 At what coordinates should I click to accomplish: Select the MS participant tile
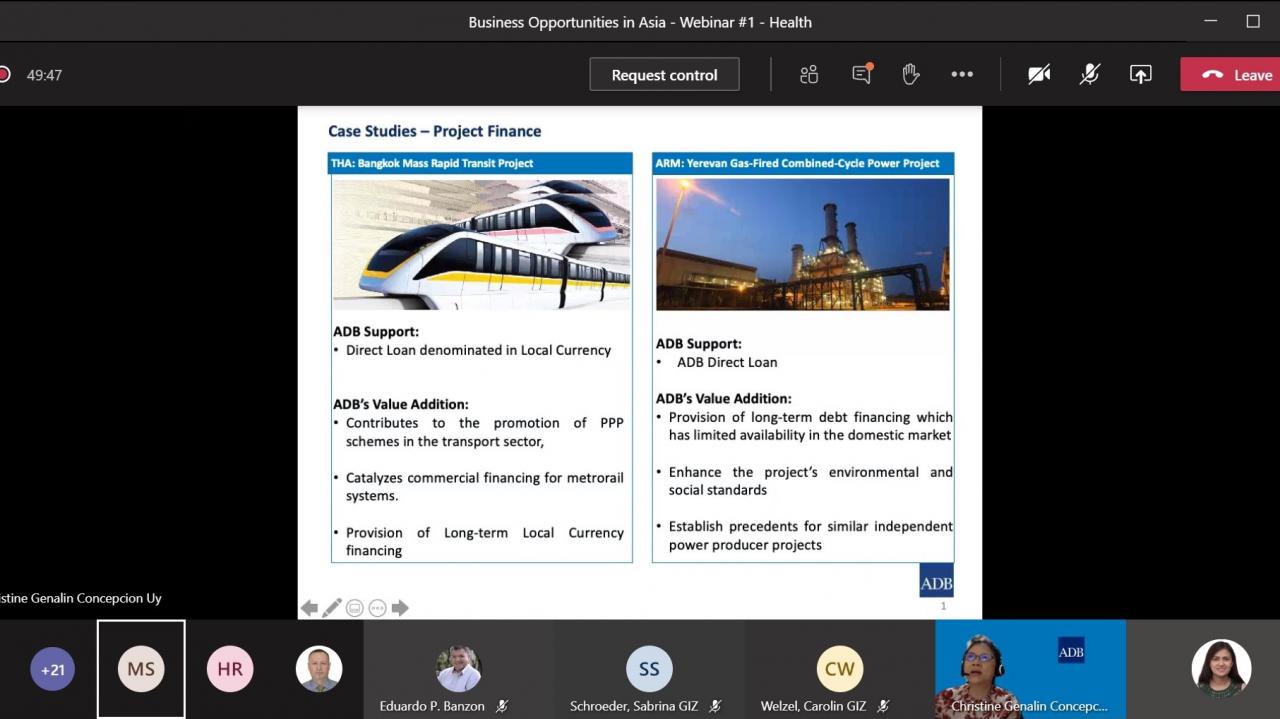(x=141, y=669)
